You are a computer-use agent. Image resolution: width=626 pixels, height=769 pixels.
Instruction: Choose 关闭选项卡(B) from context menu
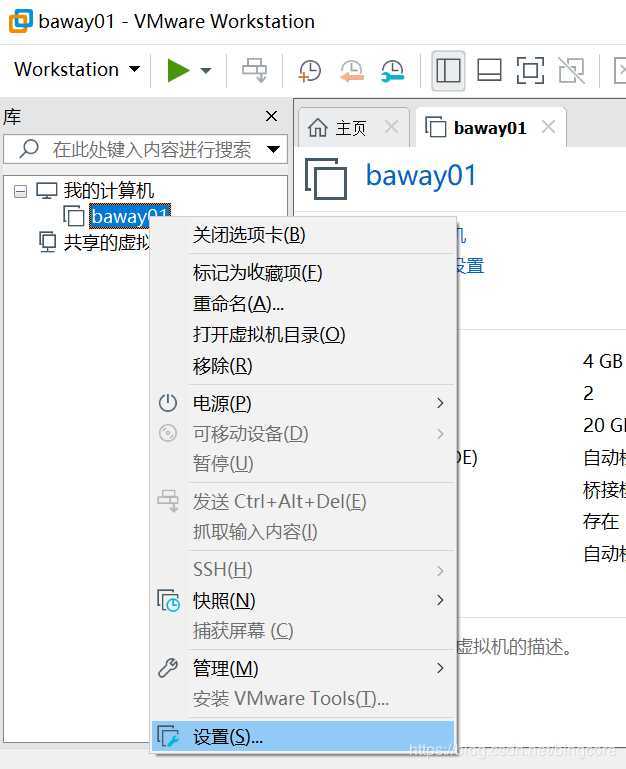pos(303,234)
